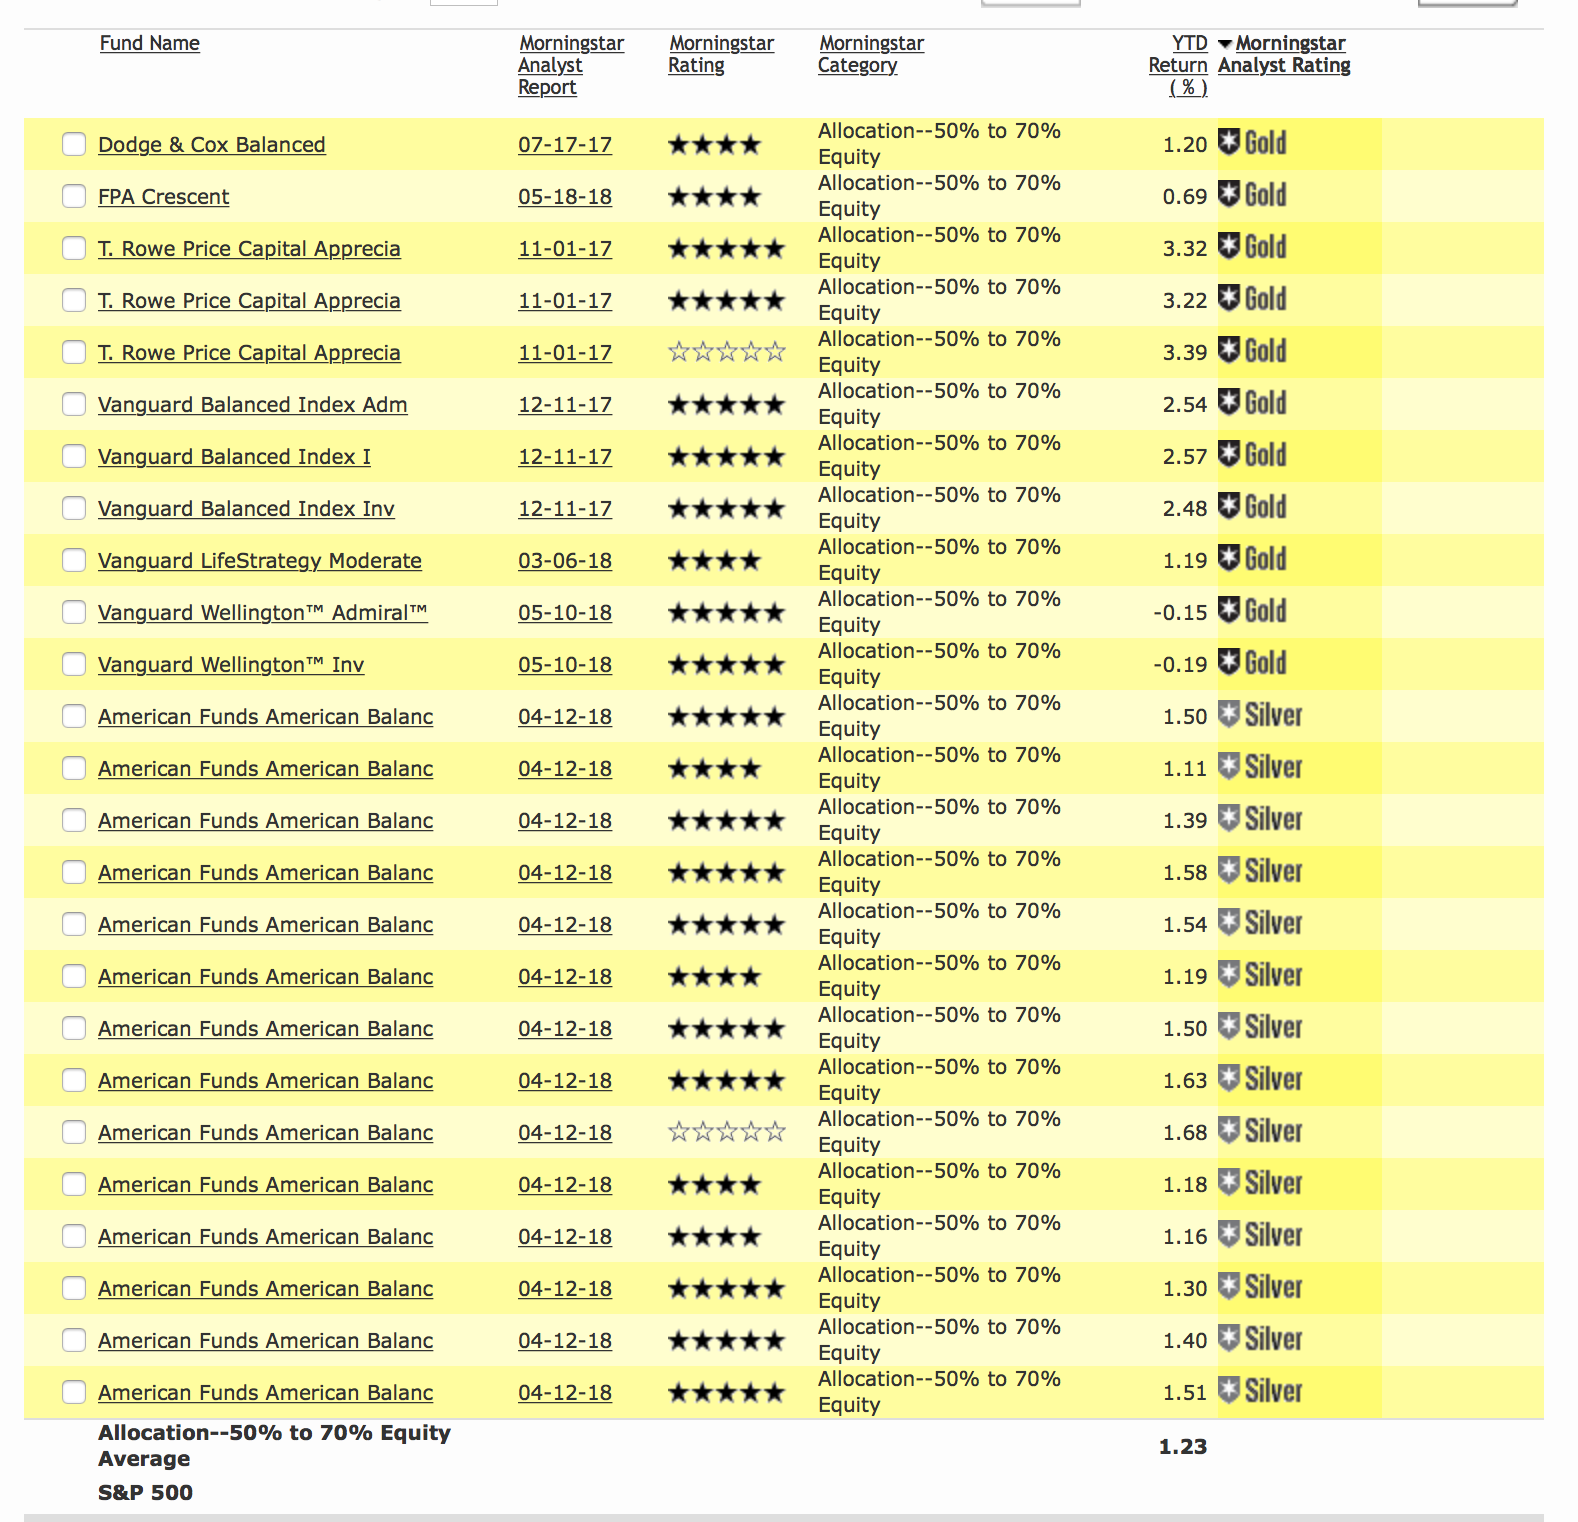The image size is (1578, 1522).
Task: Click the Silver badge in the 1.19 Silver row
Action: [1260, 975]
